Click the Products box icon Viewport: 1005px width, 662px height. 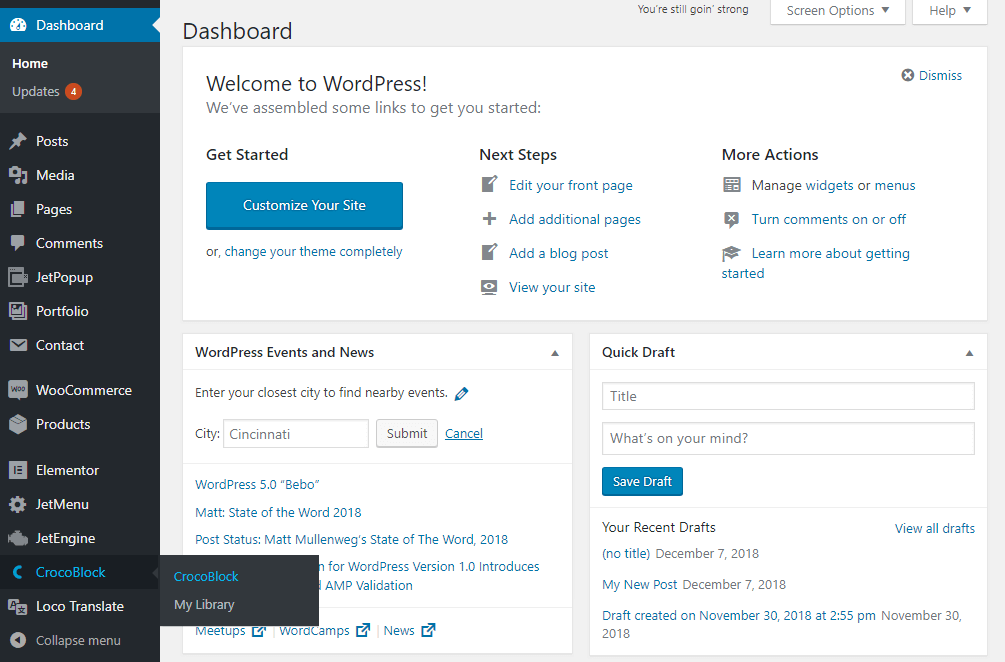pos(18,424)
